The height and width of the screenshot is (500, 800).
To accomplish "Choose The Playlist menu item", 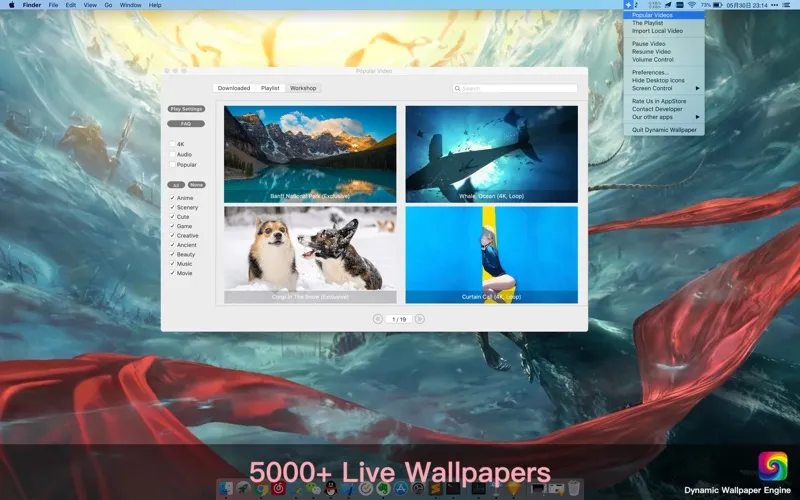I will (664, 23).
